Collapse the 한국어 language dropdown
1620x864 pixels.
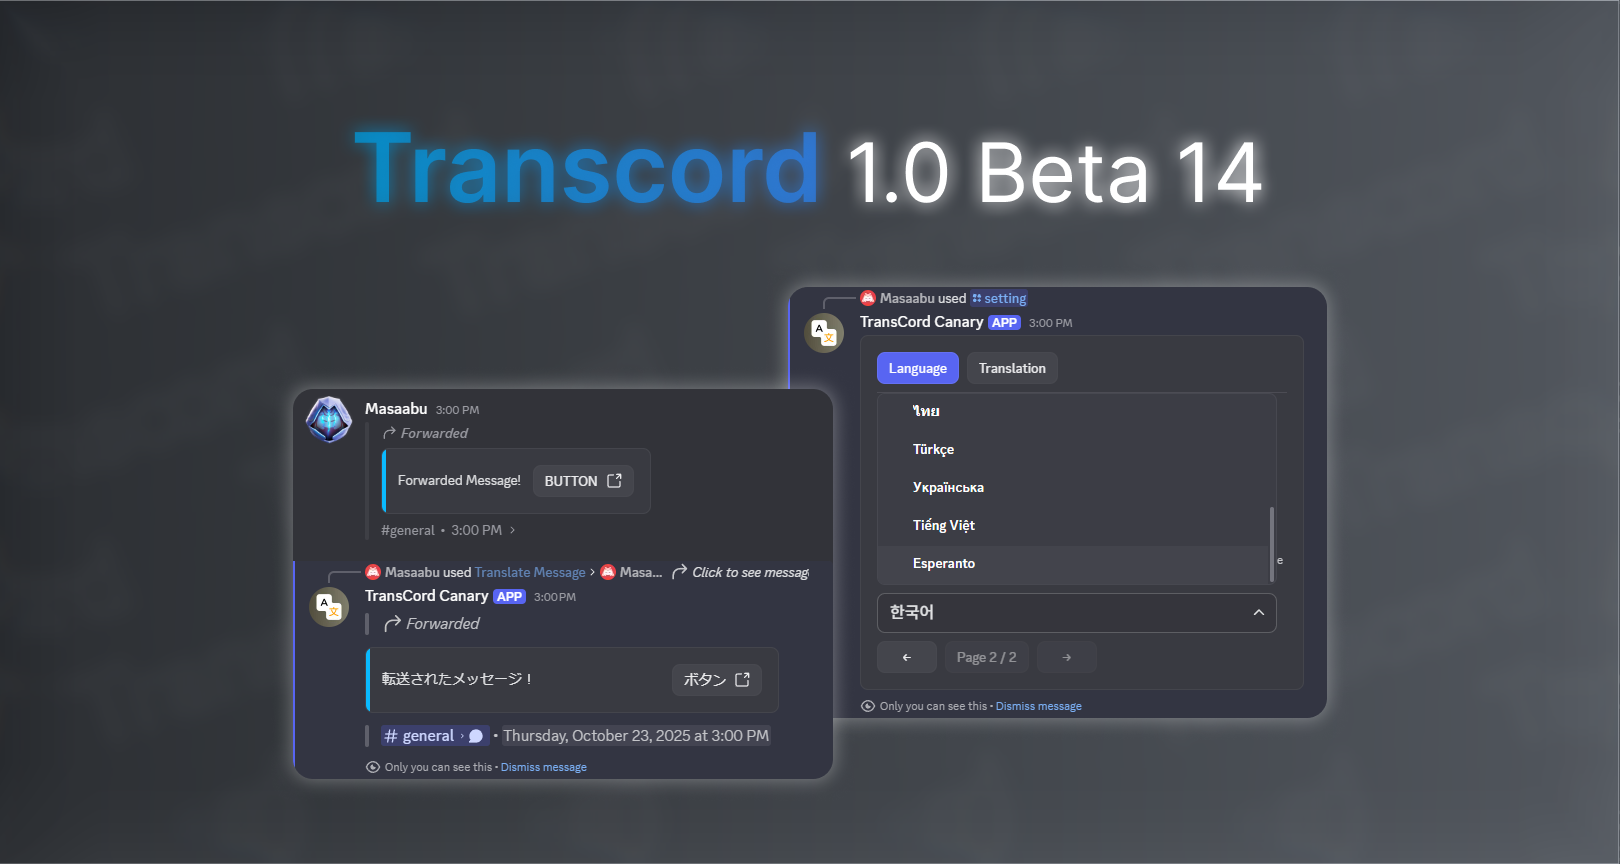click(1076, 613)
